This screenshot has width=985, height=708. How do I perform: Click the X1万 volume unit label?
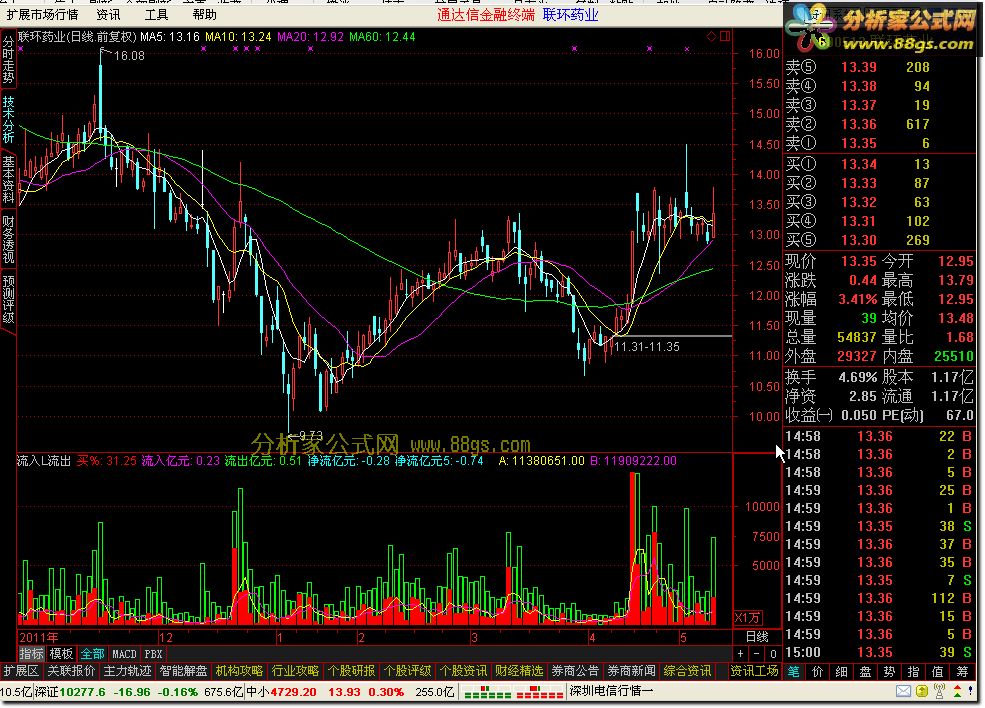coord(749,618)
